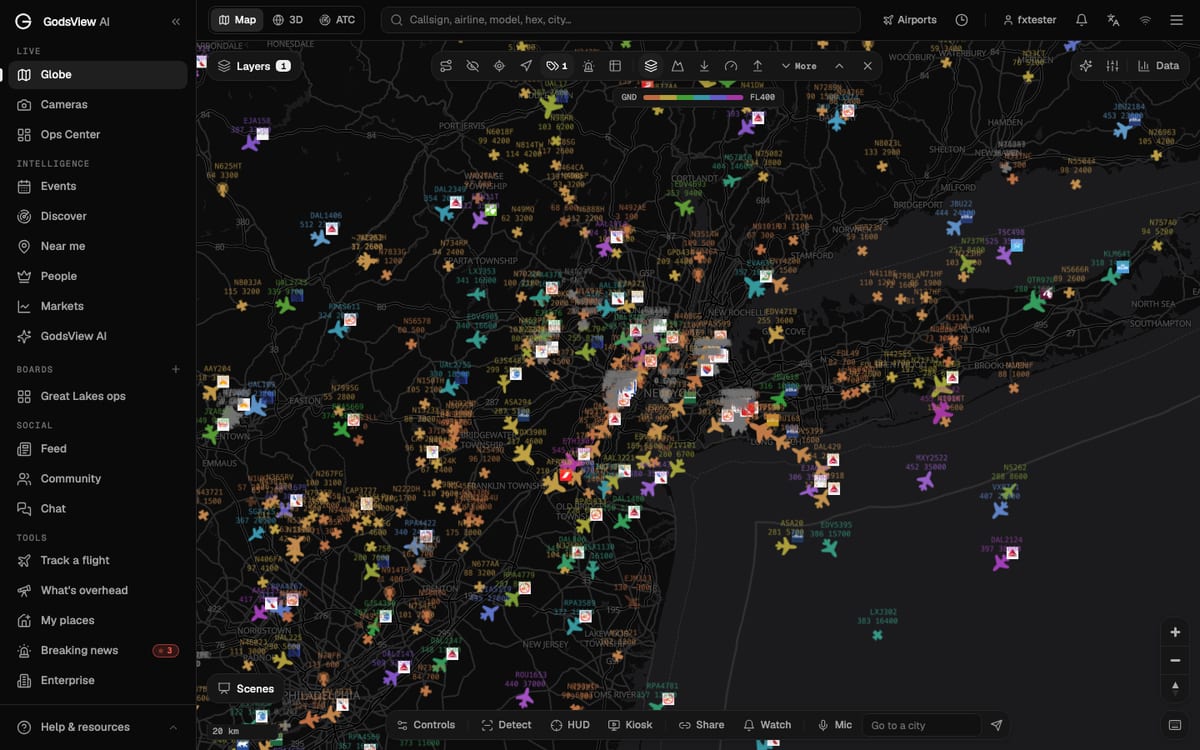Switch to the ATC view tab

click(x=337, y=20)
